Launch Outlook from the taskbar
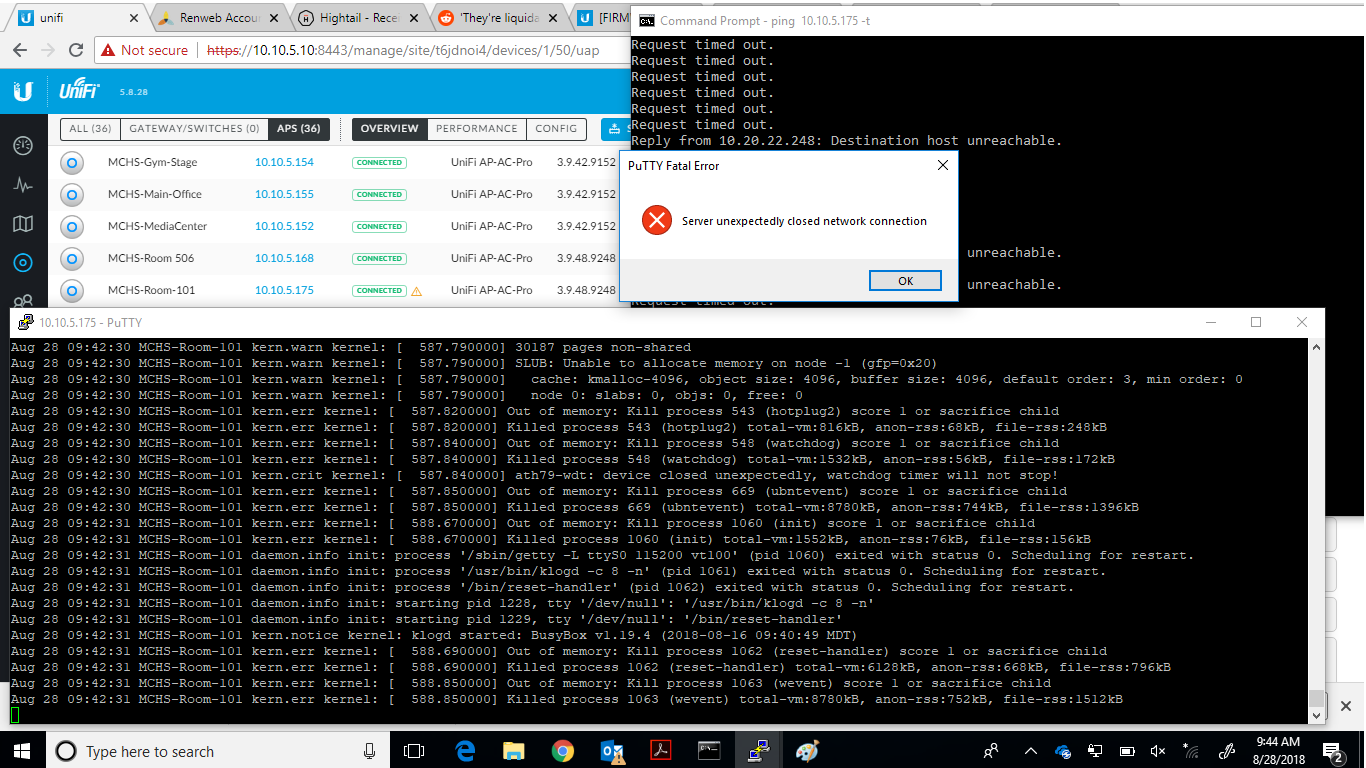Screen dimensions: 1366x768 pos(611,750)
